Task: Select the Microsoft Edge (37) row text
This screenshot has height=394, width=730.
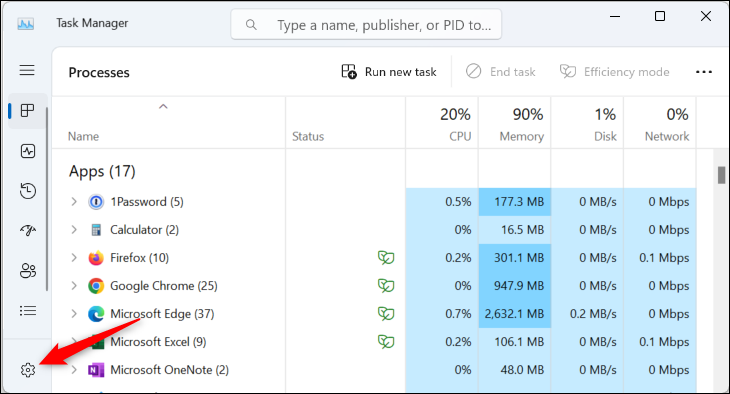Action: [x=162, y=314]
